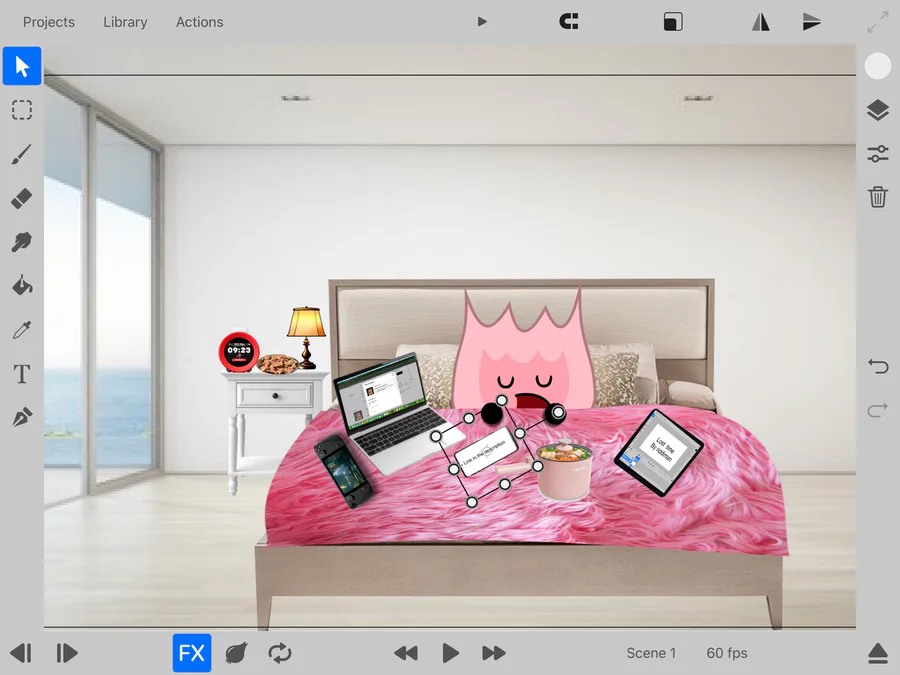Undo the last action

coord(878,366)
